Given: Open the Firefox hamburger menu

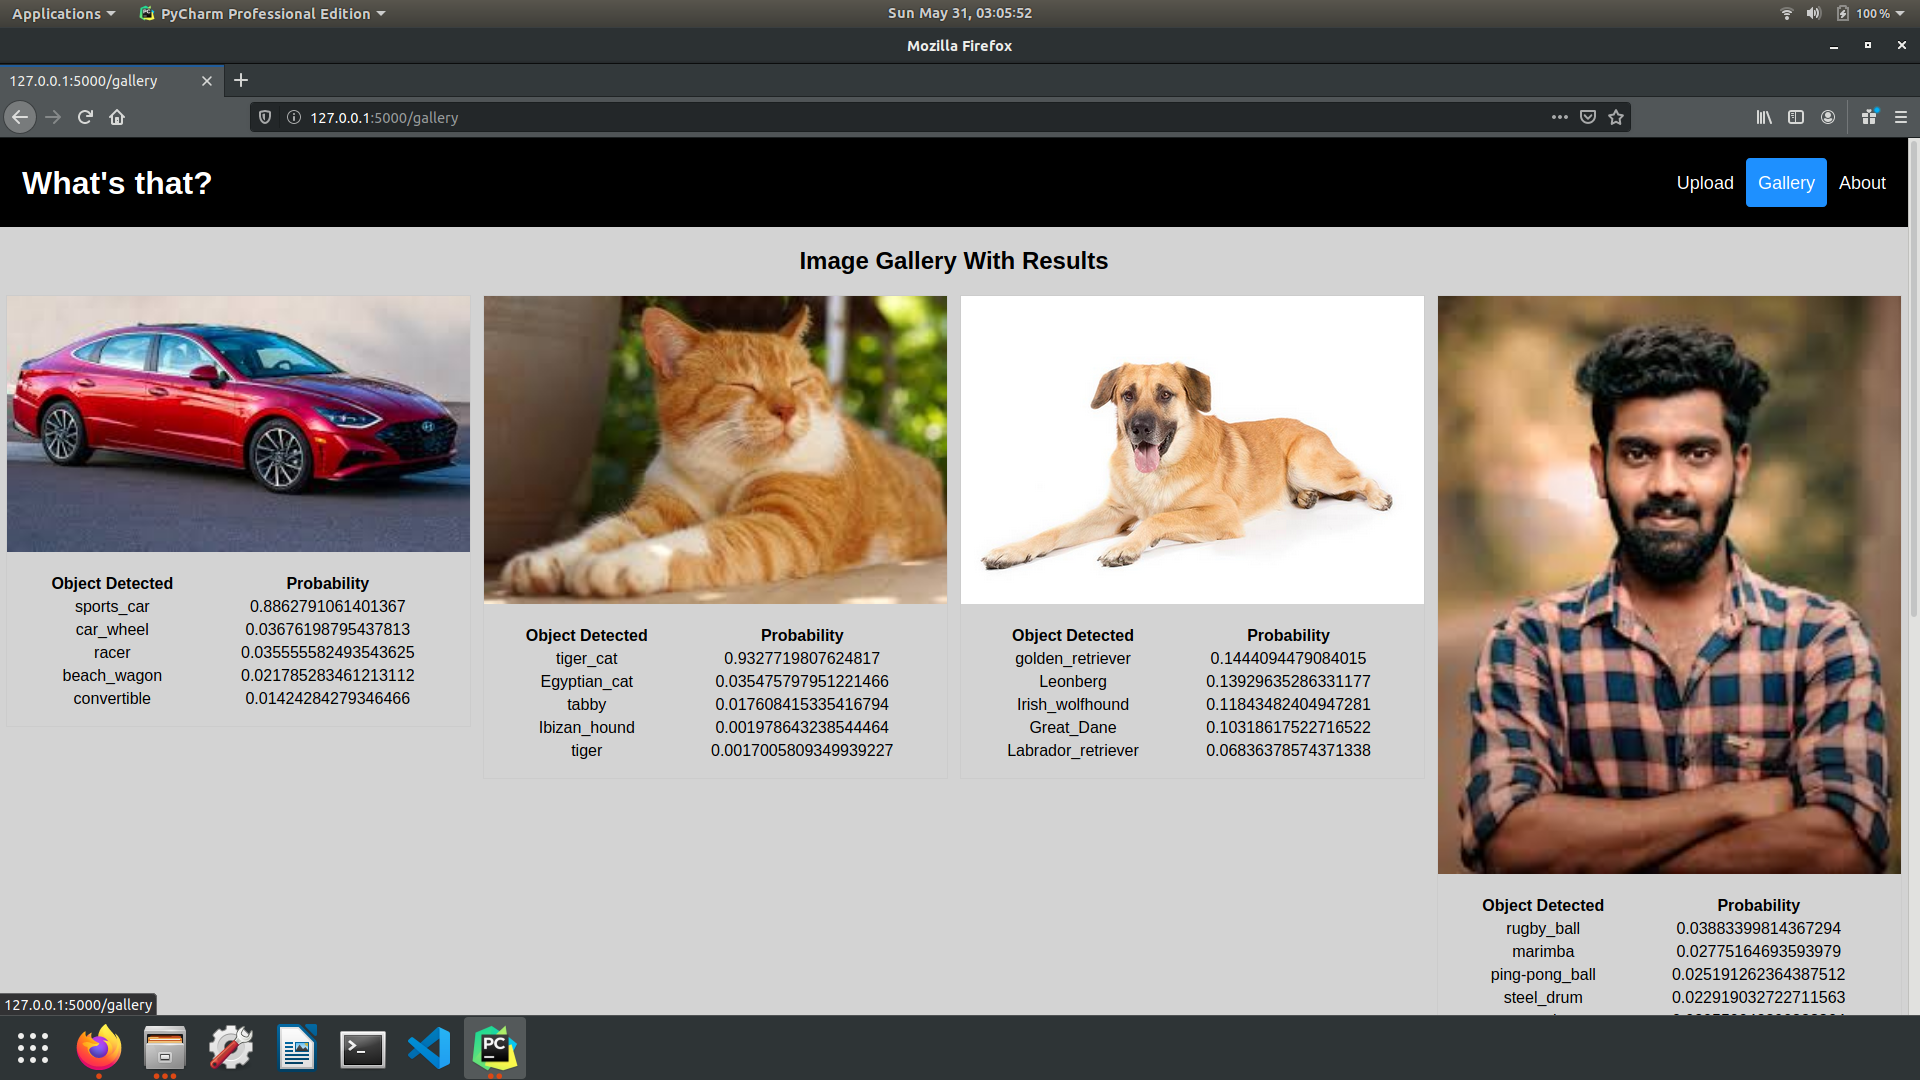Looking at the screenshot, I should click(x=1901, y=117).
